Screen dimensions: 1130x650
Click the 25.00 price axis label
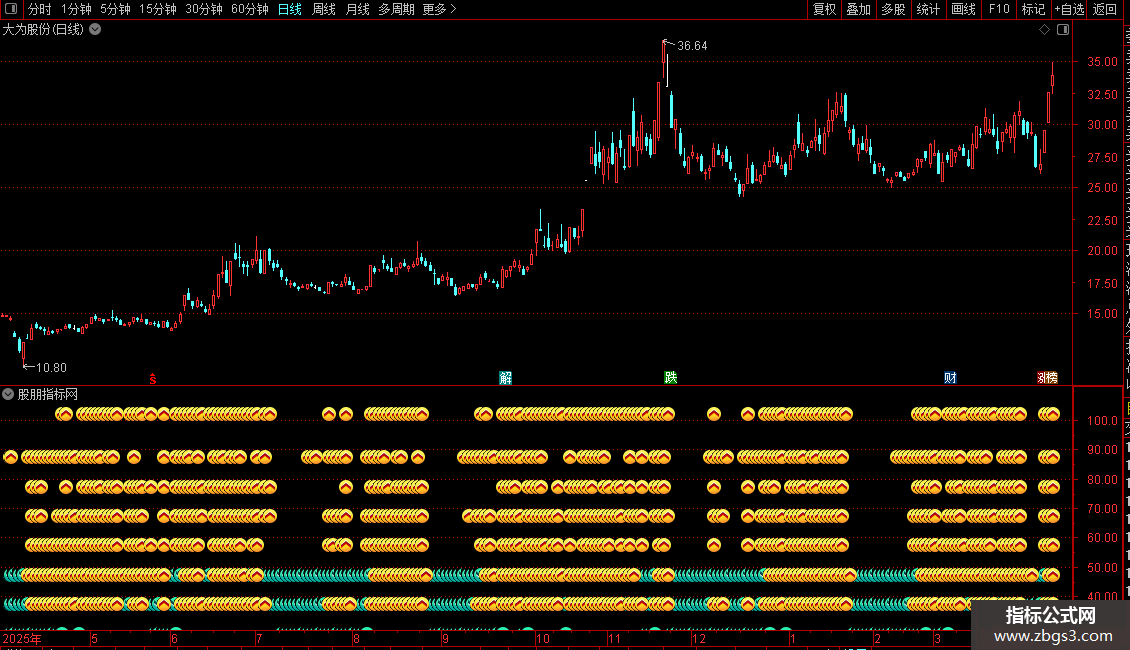point(1102,188)
